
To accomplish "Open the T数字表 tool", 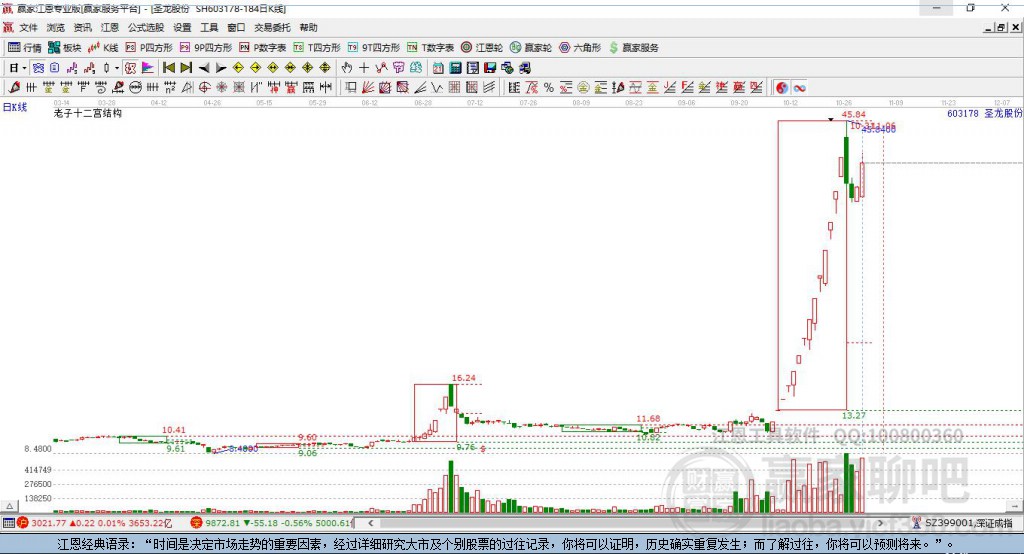I will [x=430, y=48].
